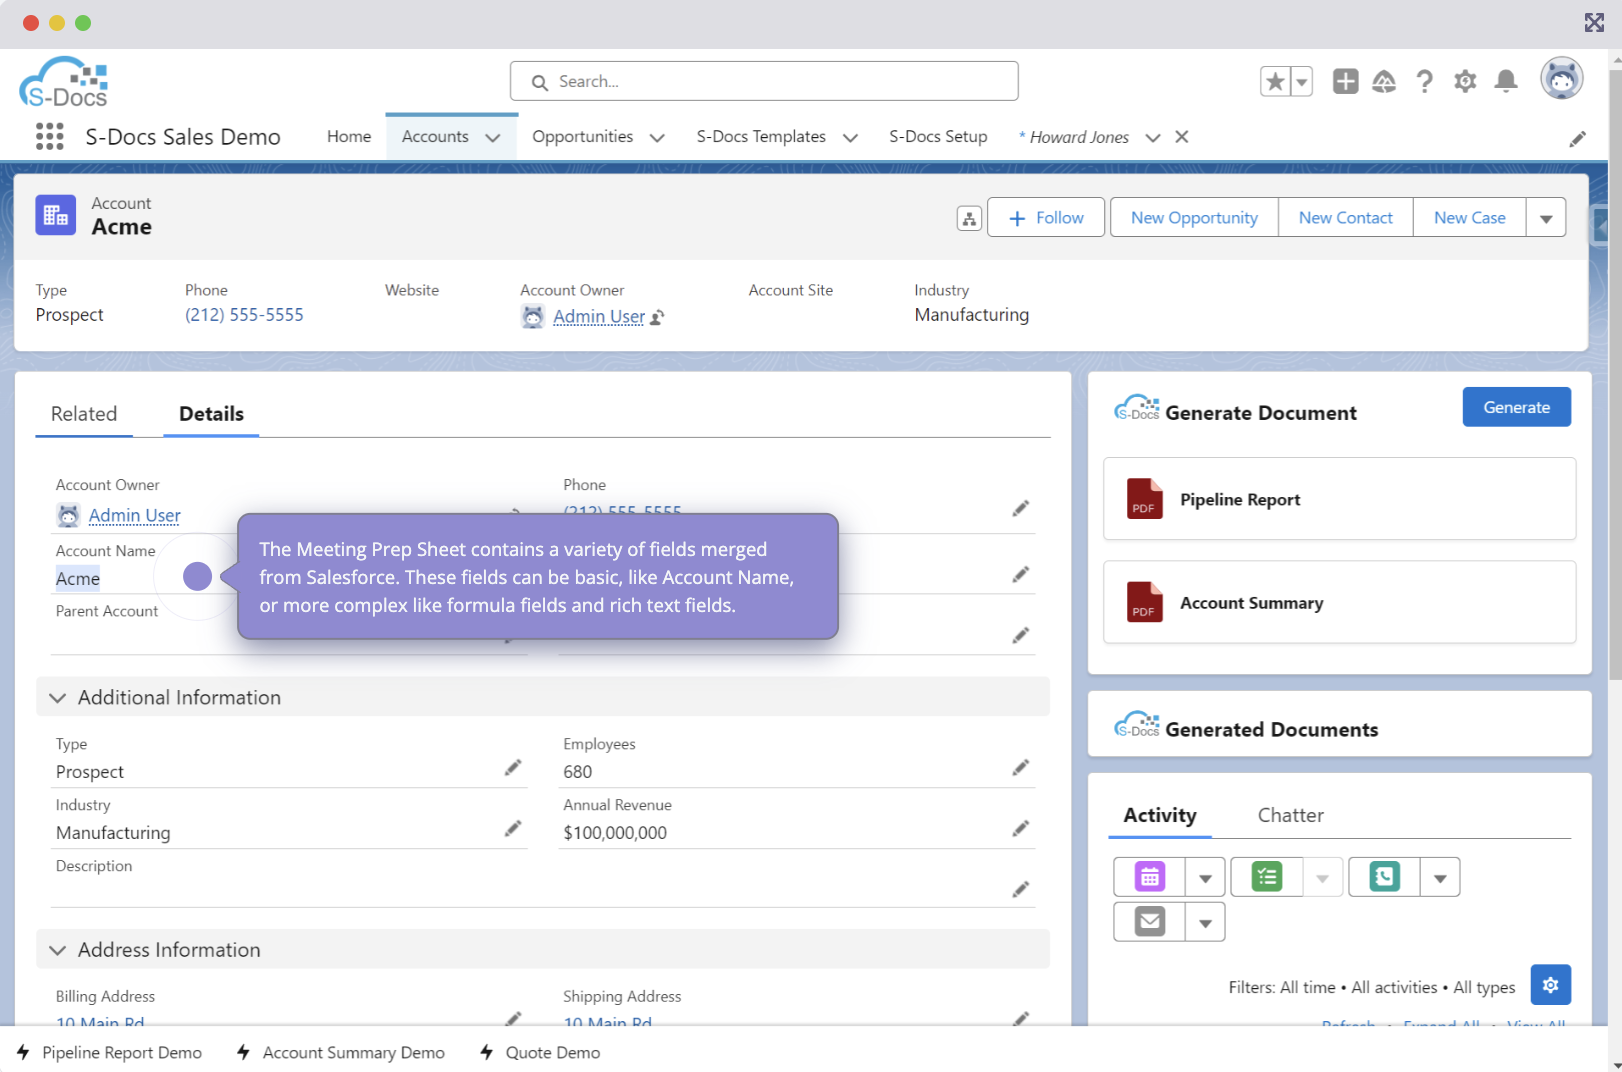
Task: Click in the global Search field
Action: click(764, 81)
